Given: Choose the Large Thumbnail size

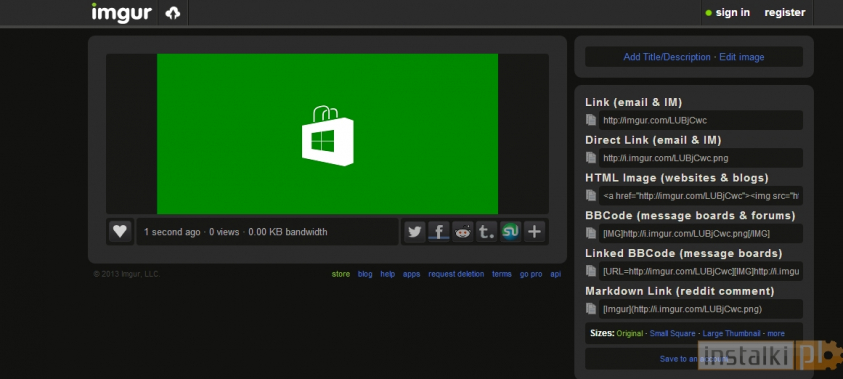Looking at the screenshot, I should pyautogui.click(x=731, y=333).
